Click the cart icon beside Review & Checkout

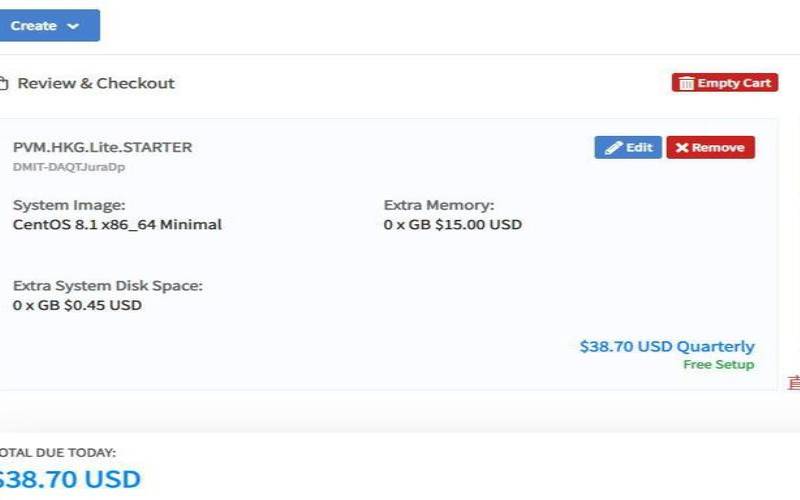(x=4, y=84)
